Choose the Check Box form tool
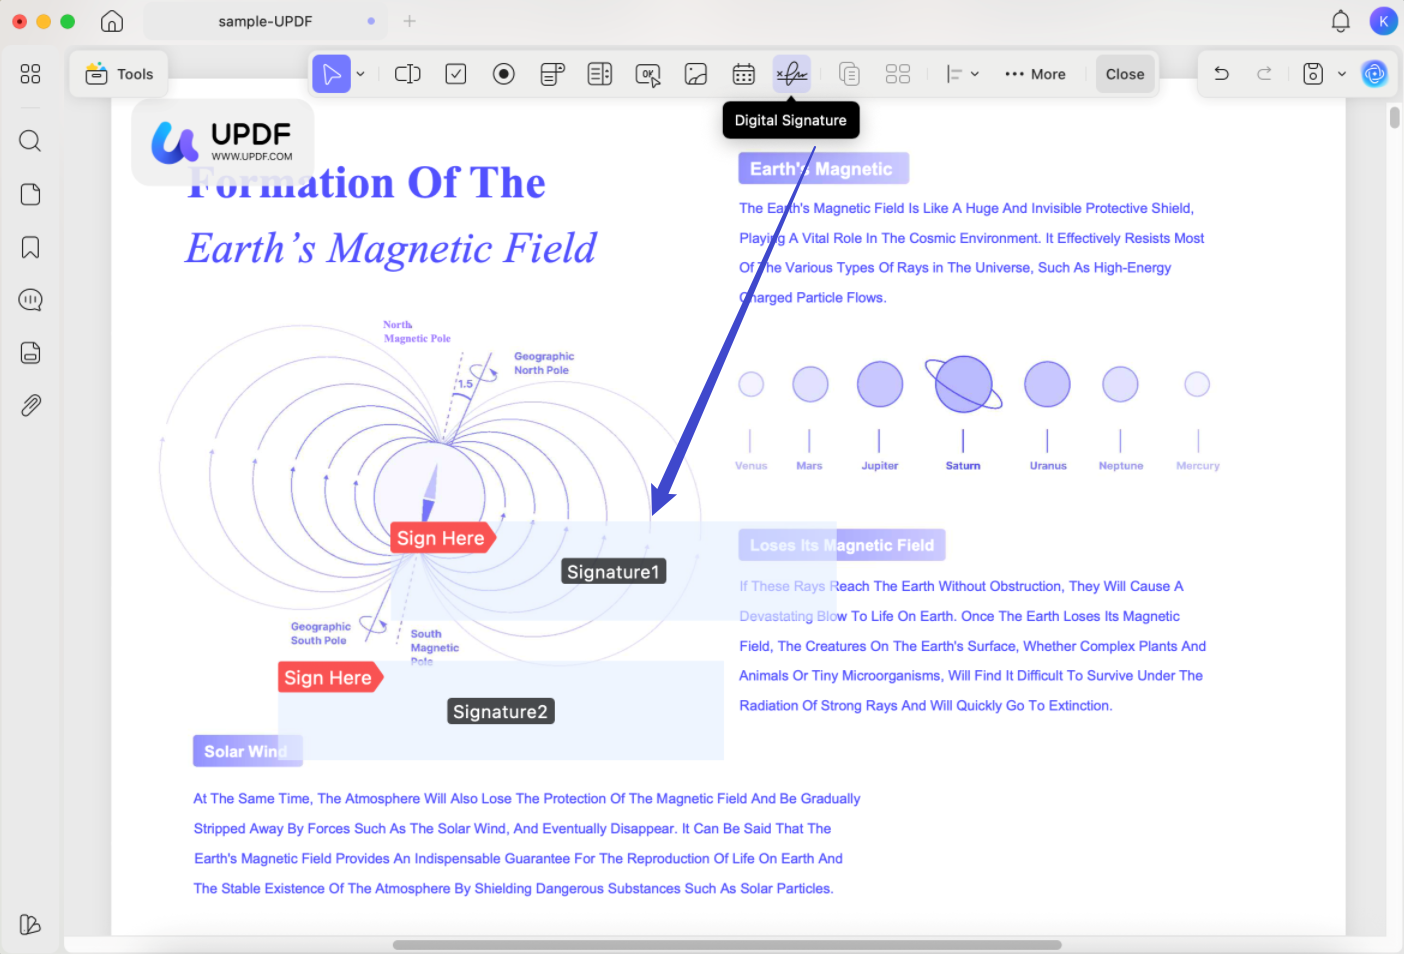Screen dimensions: 1404x954 click(456, 74)
